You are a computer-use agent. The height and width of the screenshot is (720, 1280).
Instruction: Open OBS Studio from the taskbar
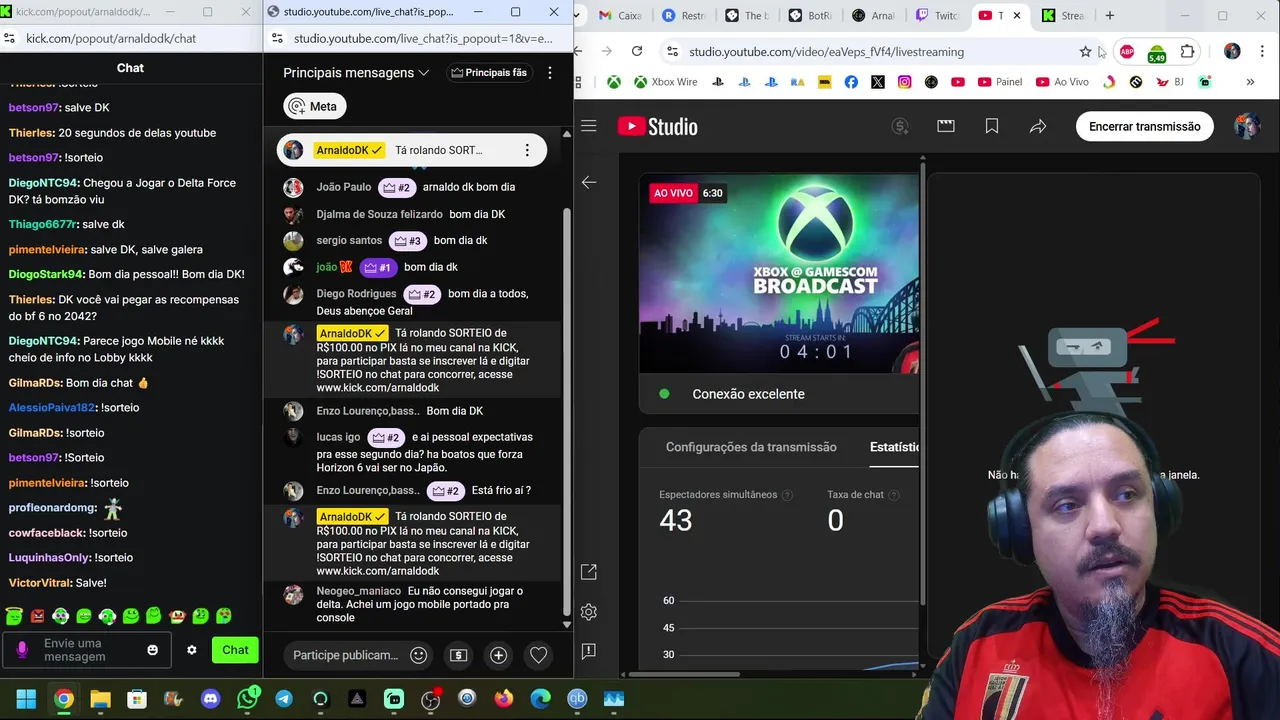pyautogui.click(x=430, y=699)
